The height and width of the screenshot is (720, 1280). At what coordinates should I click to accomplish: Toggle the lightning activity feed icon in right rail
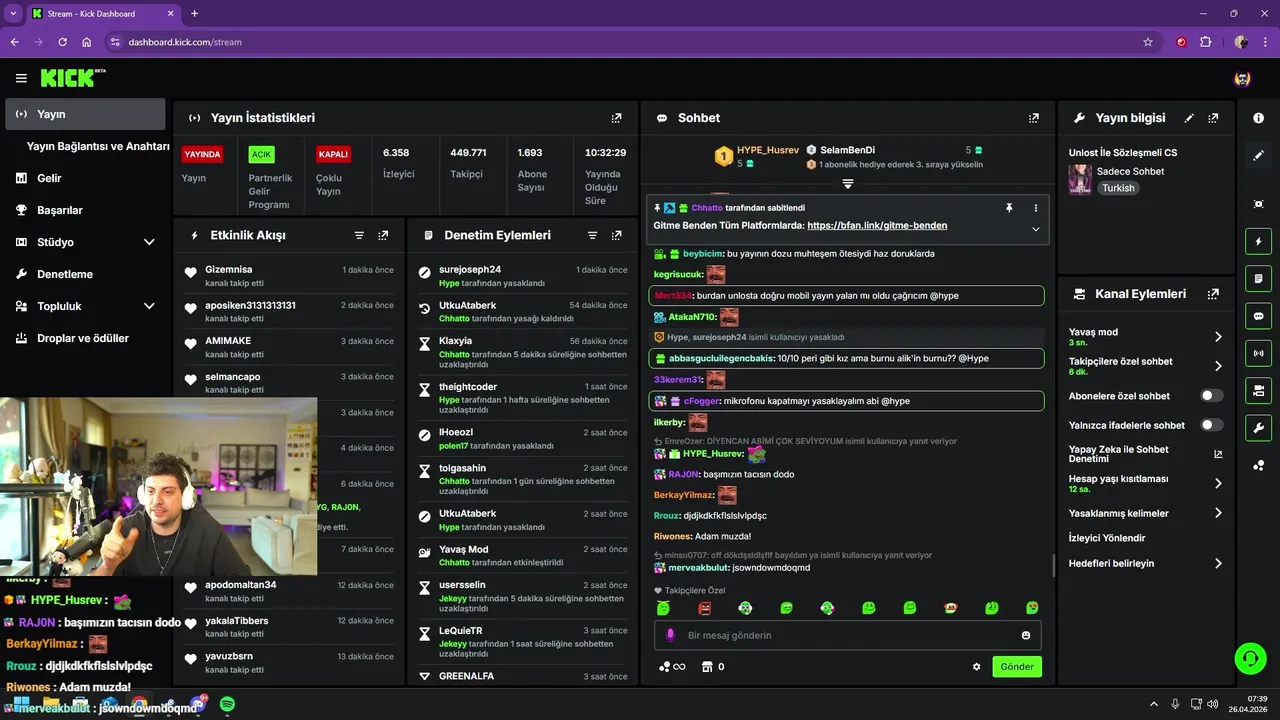(x=1258, y=241)
